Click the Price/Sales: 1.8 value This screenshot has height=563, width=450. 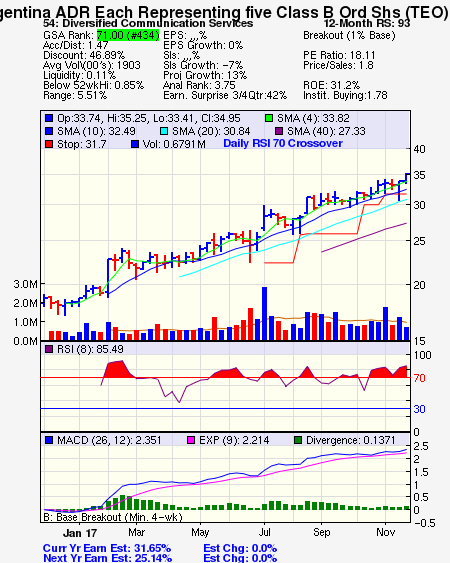click(338, 65)
